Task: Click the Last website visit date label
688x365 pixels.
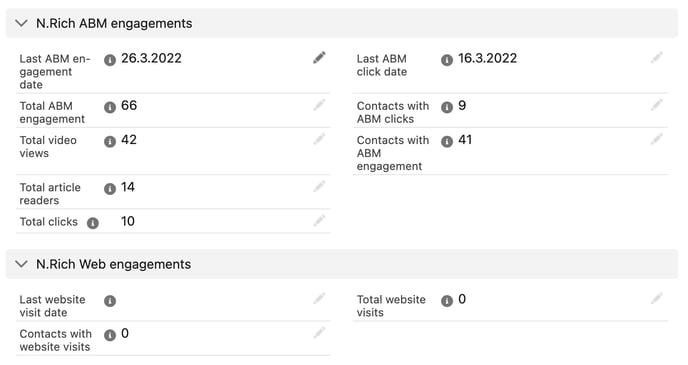Action: point(52,306)
